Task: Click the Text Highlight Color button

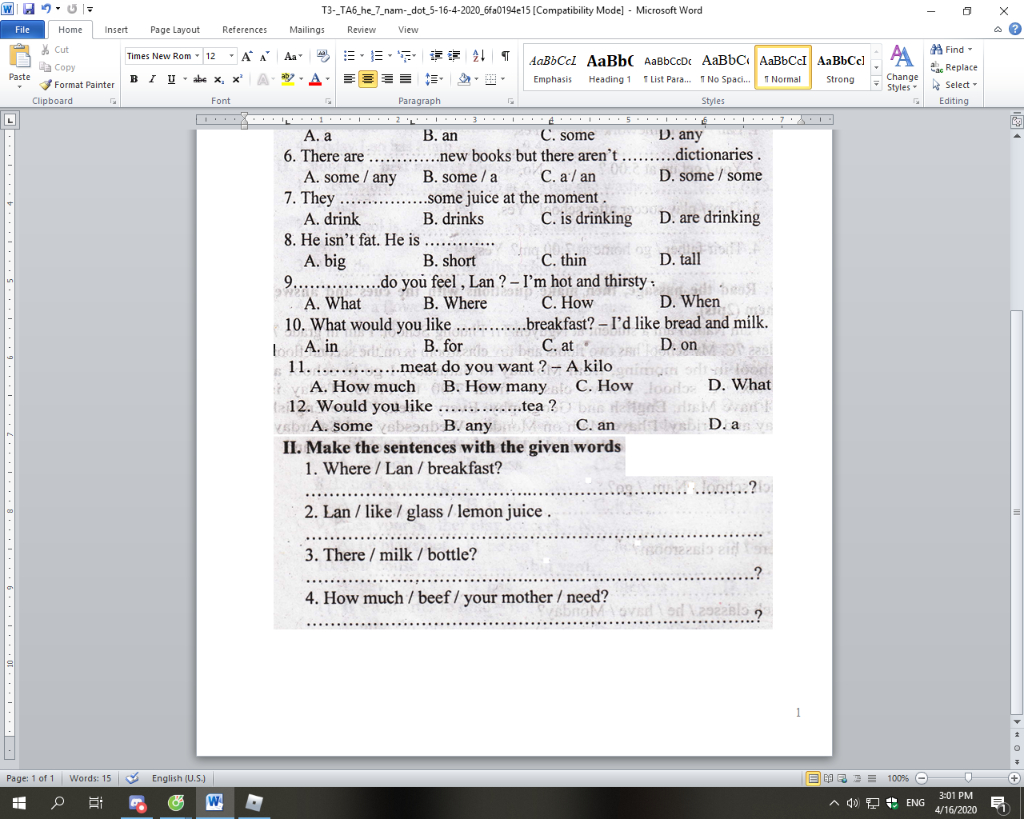Action: pyautogui.click(x=287, y=79)
